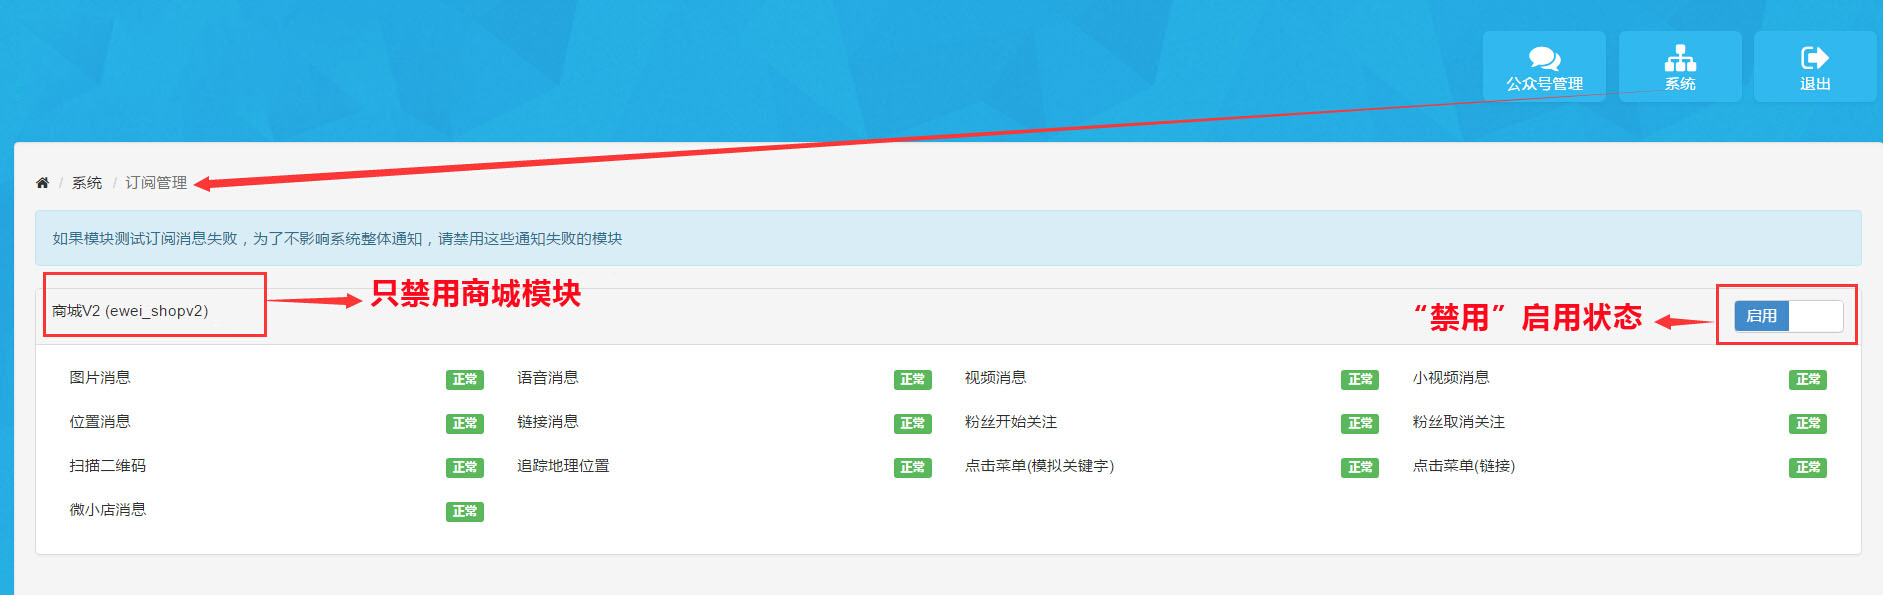Image resolution: width=1883 pixels, height=595 pixels.
Task: Click 正常 badge next to 图片消息
Action: tap(465, 379)
